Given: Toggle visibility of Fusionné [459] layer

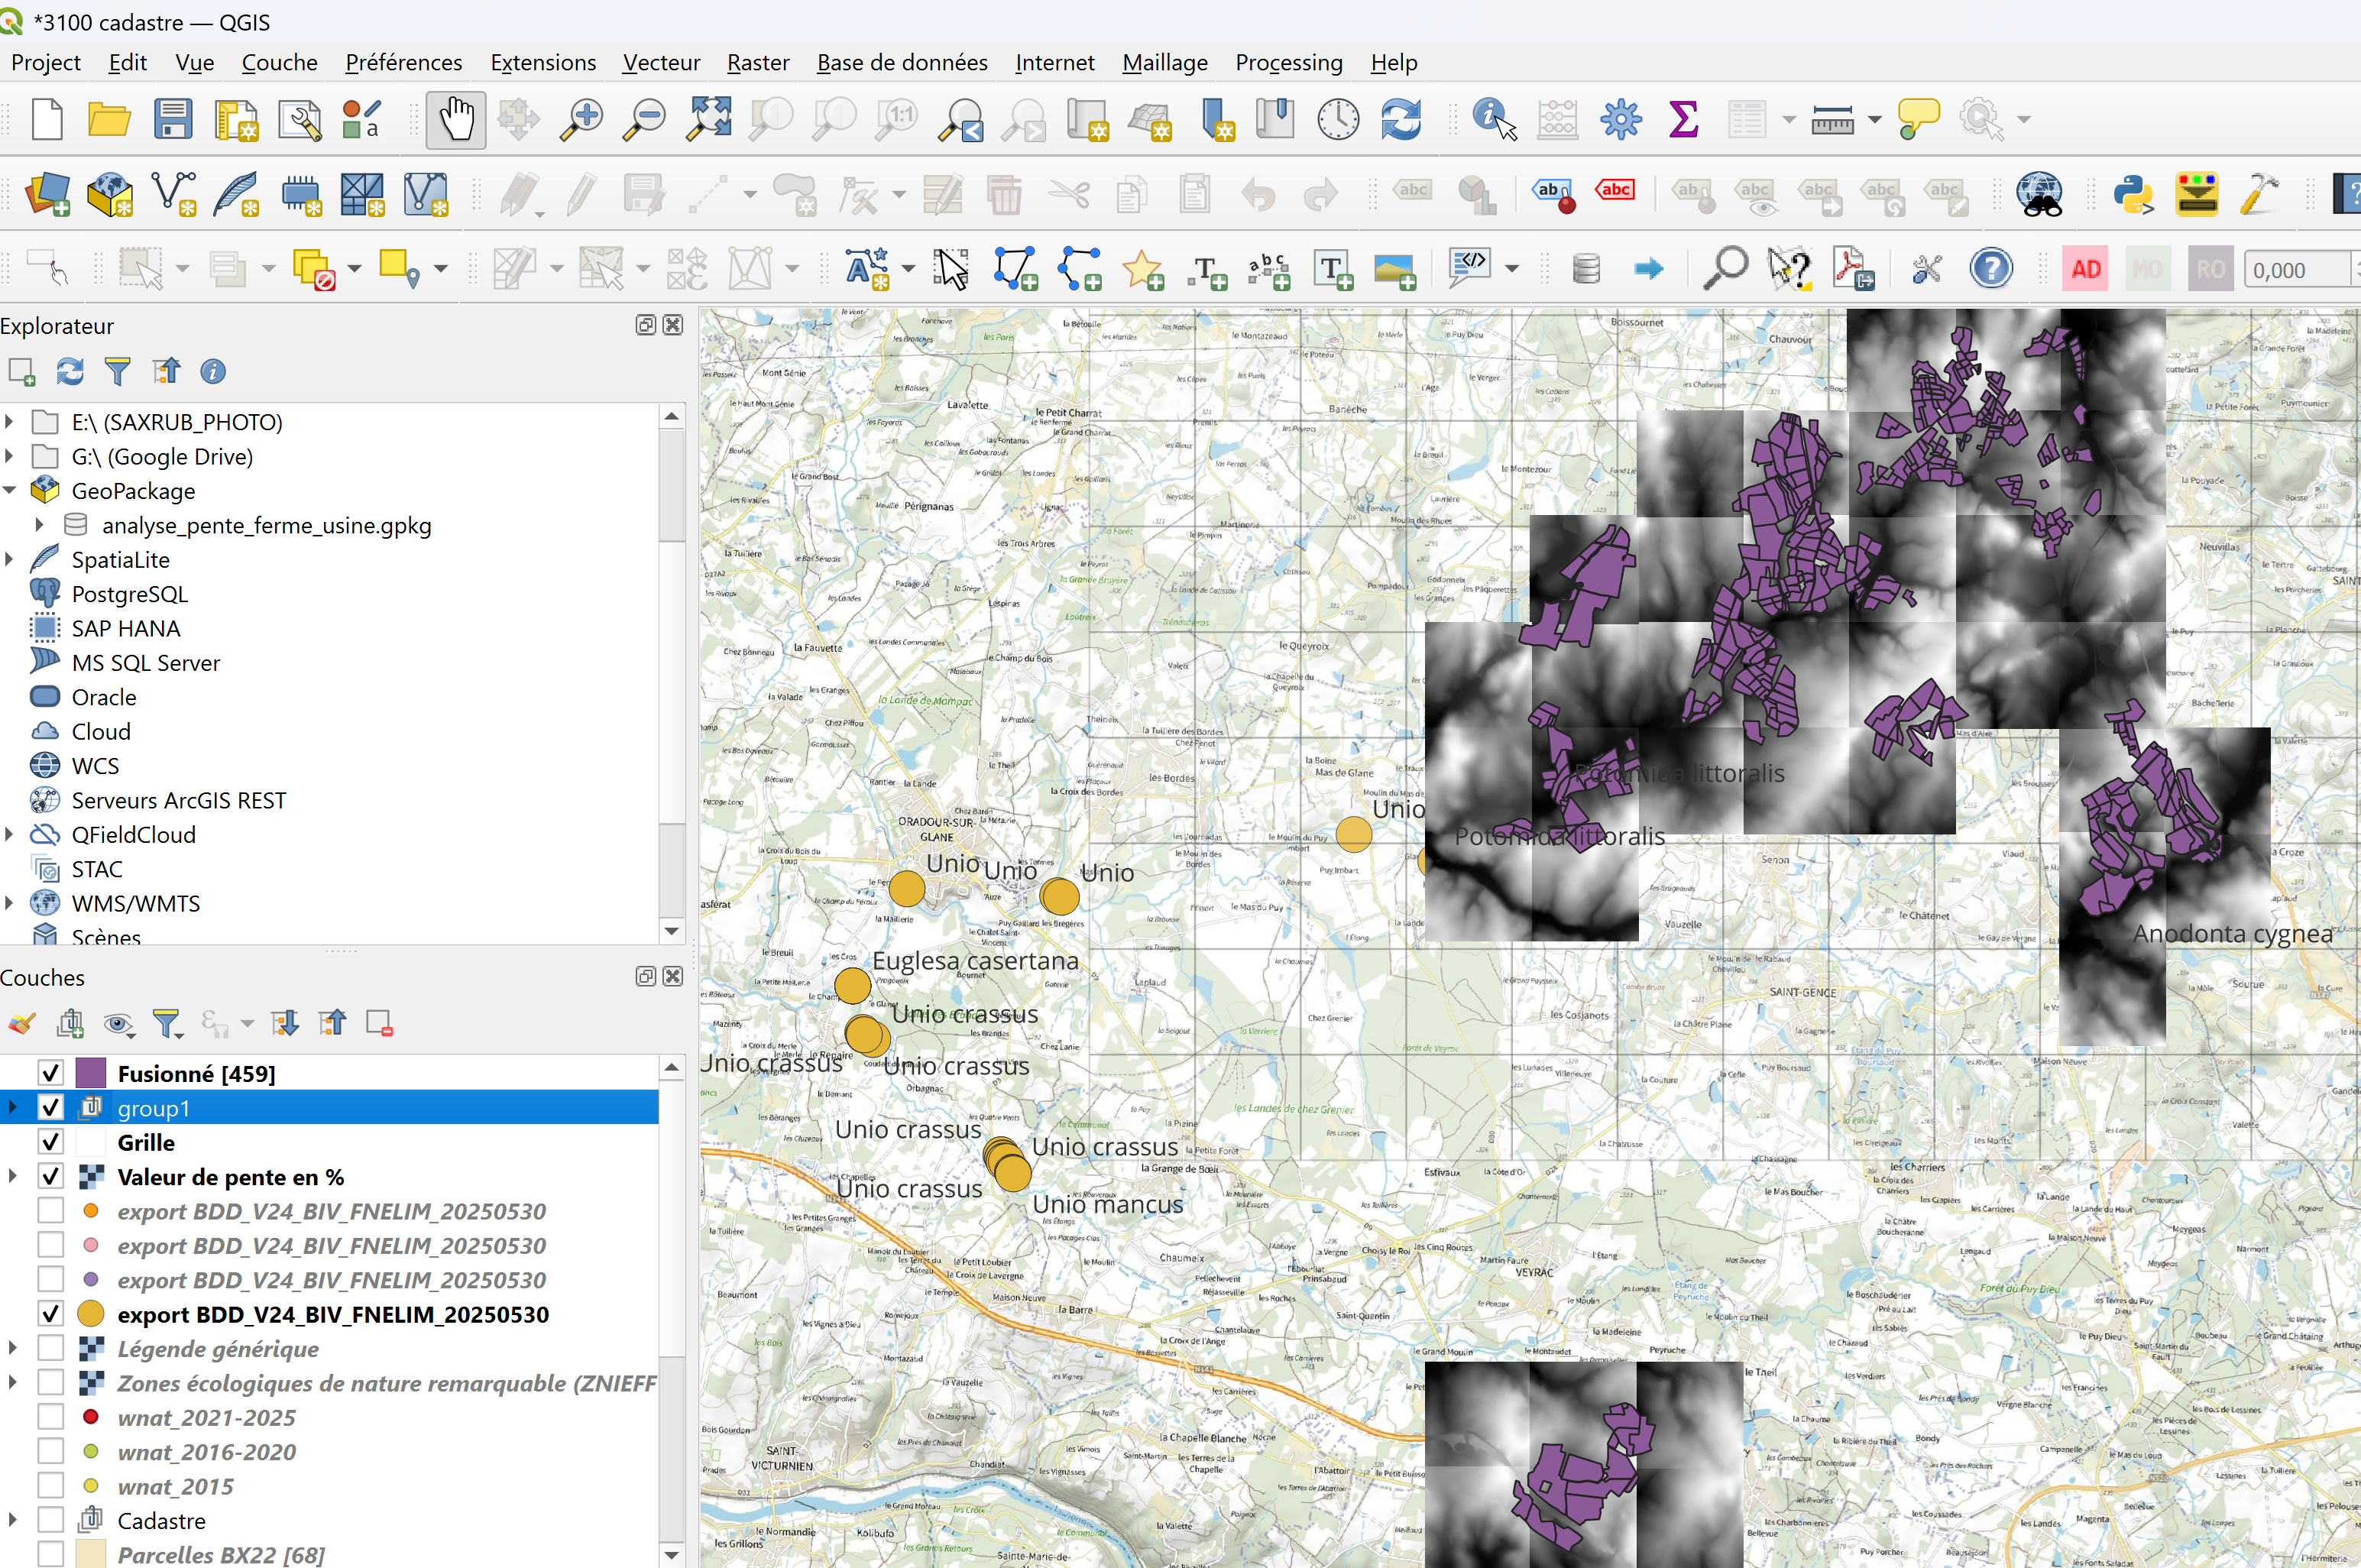Looking at the screenshot, I should (51, 1073).
